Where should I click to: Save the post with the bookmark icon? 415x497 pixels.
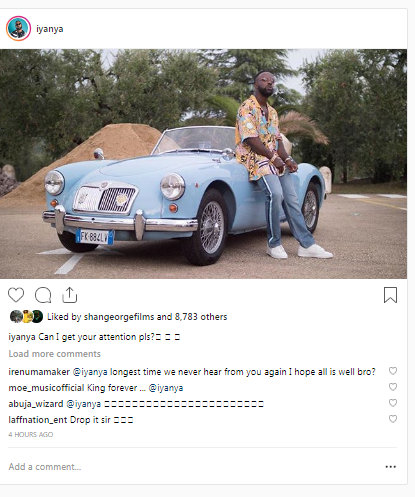click(x=390, y=295)
